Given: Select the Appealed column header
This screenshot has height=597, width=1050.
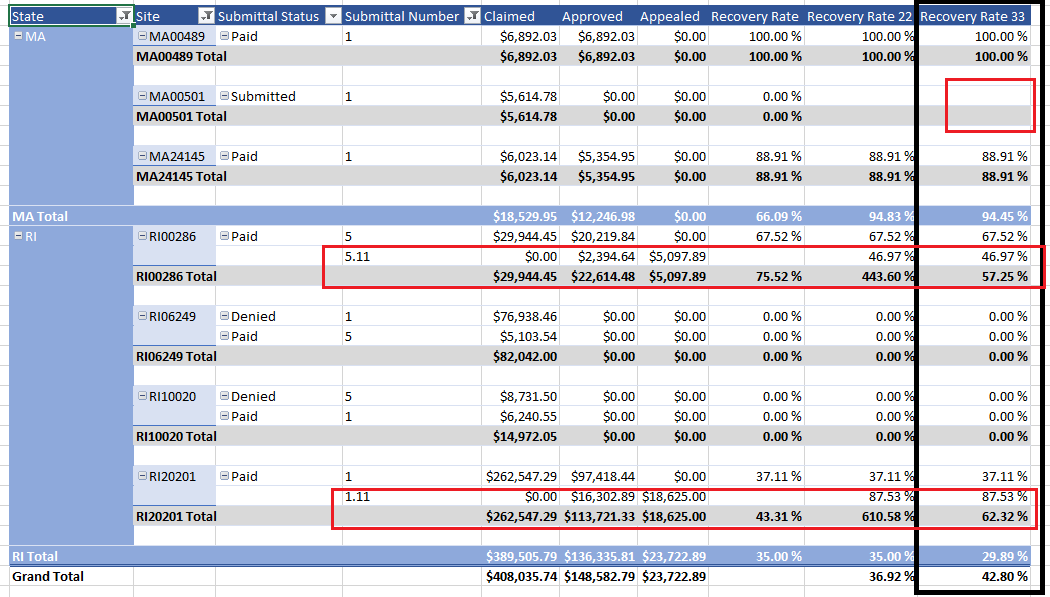Looking at the screenshot, I should (670, 17).
